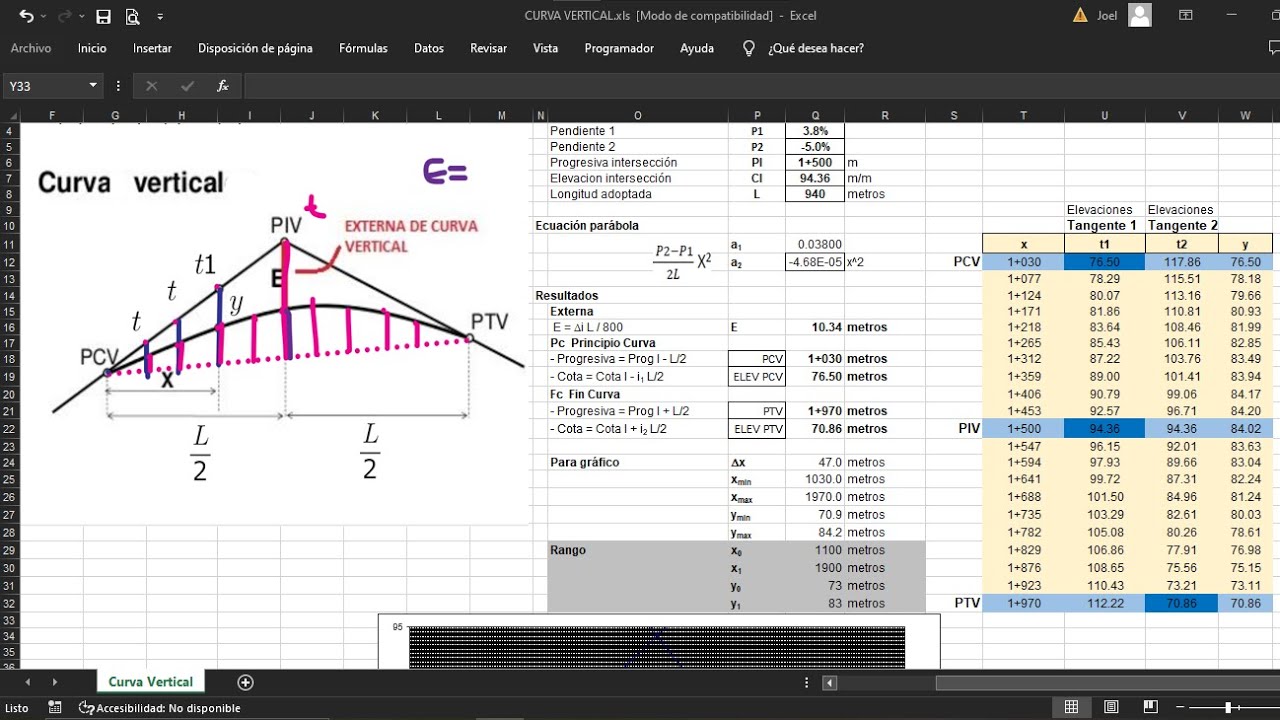Add a new sheet with plus icon
1280x720 pixels.
(x=245, y=682)
